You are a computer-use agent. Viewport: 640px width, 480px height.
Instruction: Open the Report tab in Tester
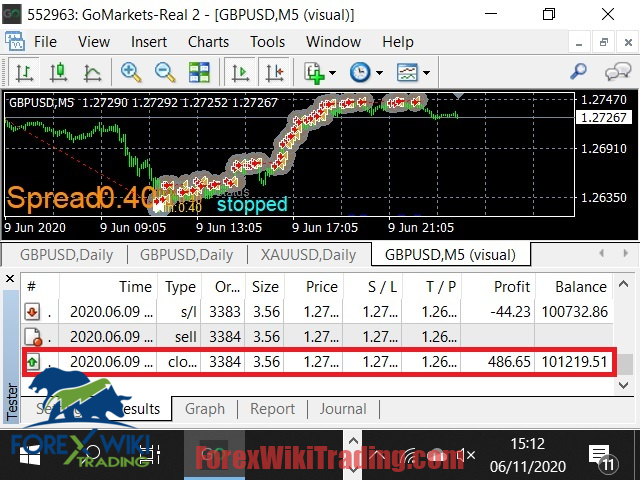pyautogui.click(x=272, y=409)
